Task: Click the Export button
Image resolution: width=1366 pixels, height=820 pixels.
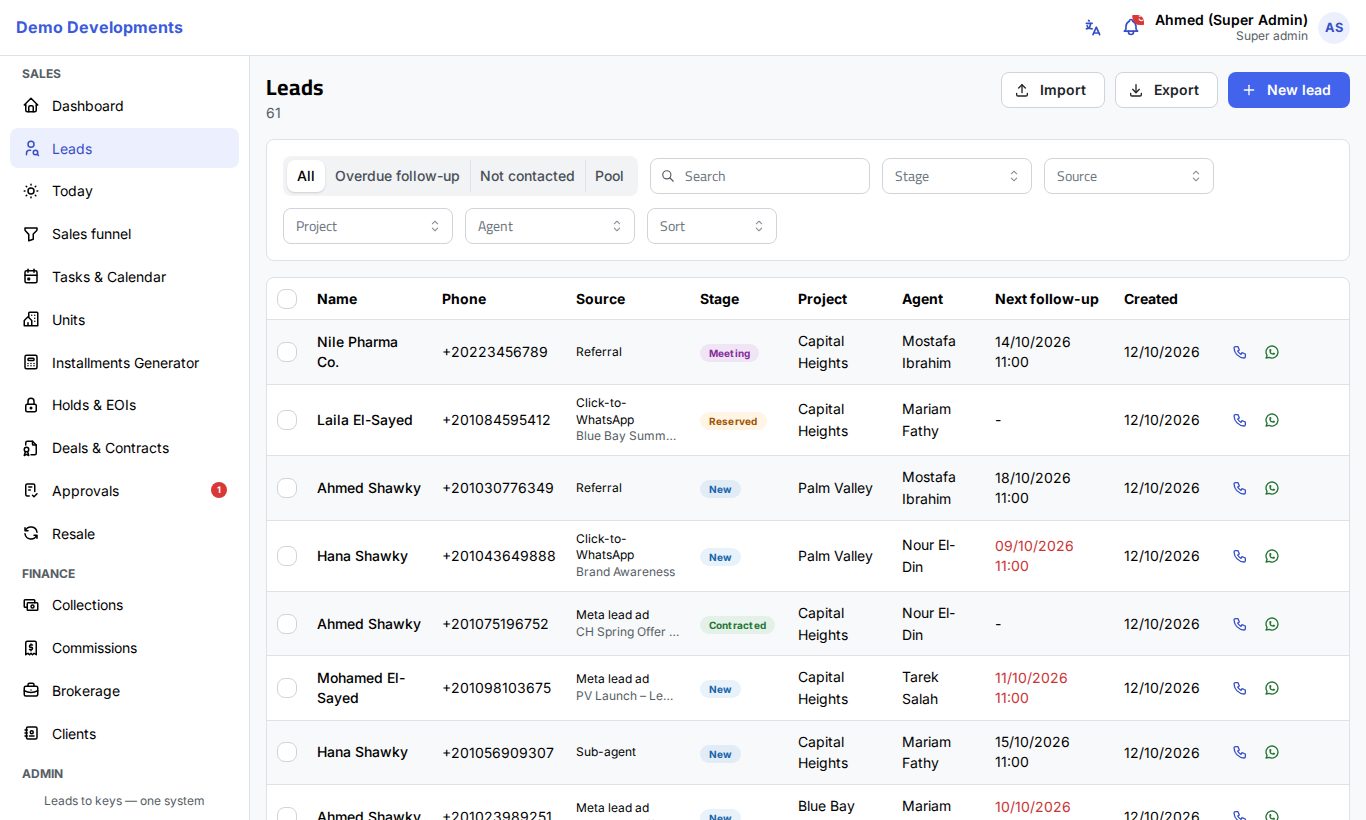Action: (x=1166, y=90)
